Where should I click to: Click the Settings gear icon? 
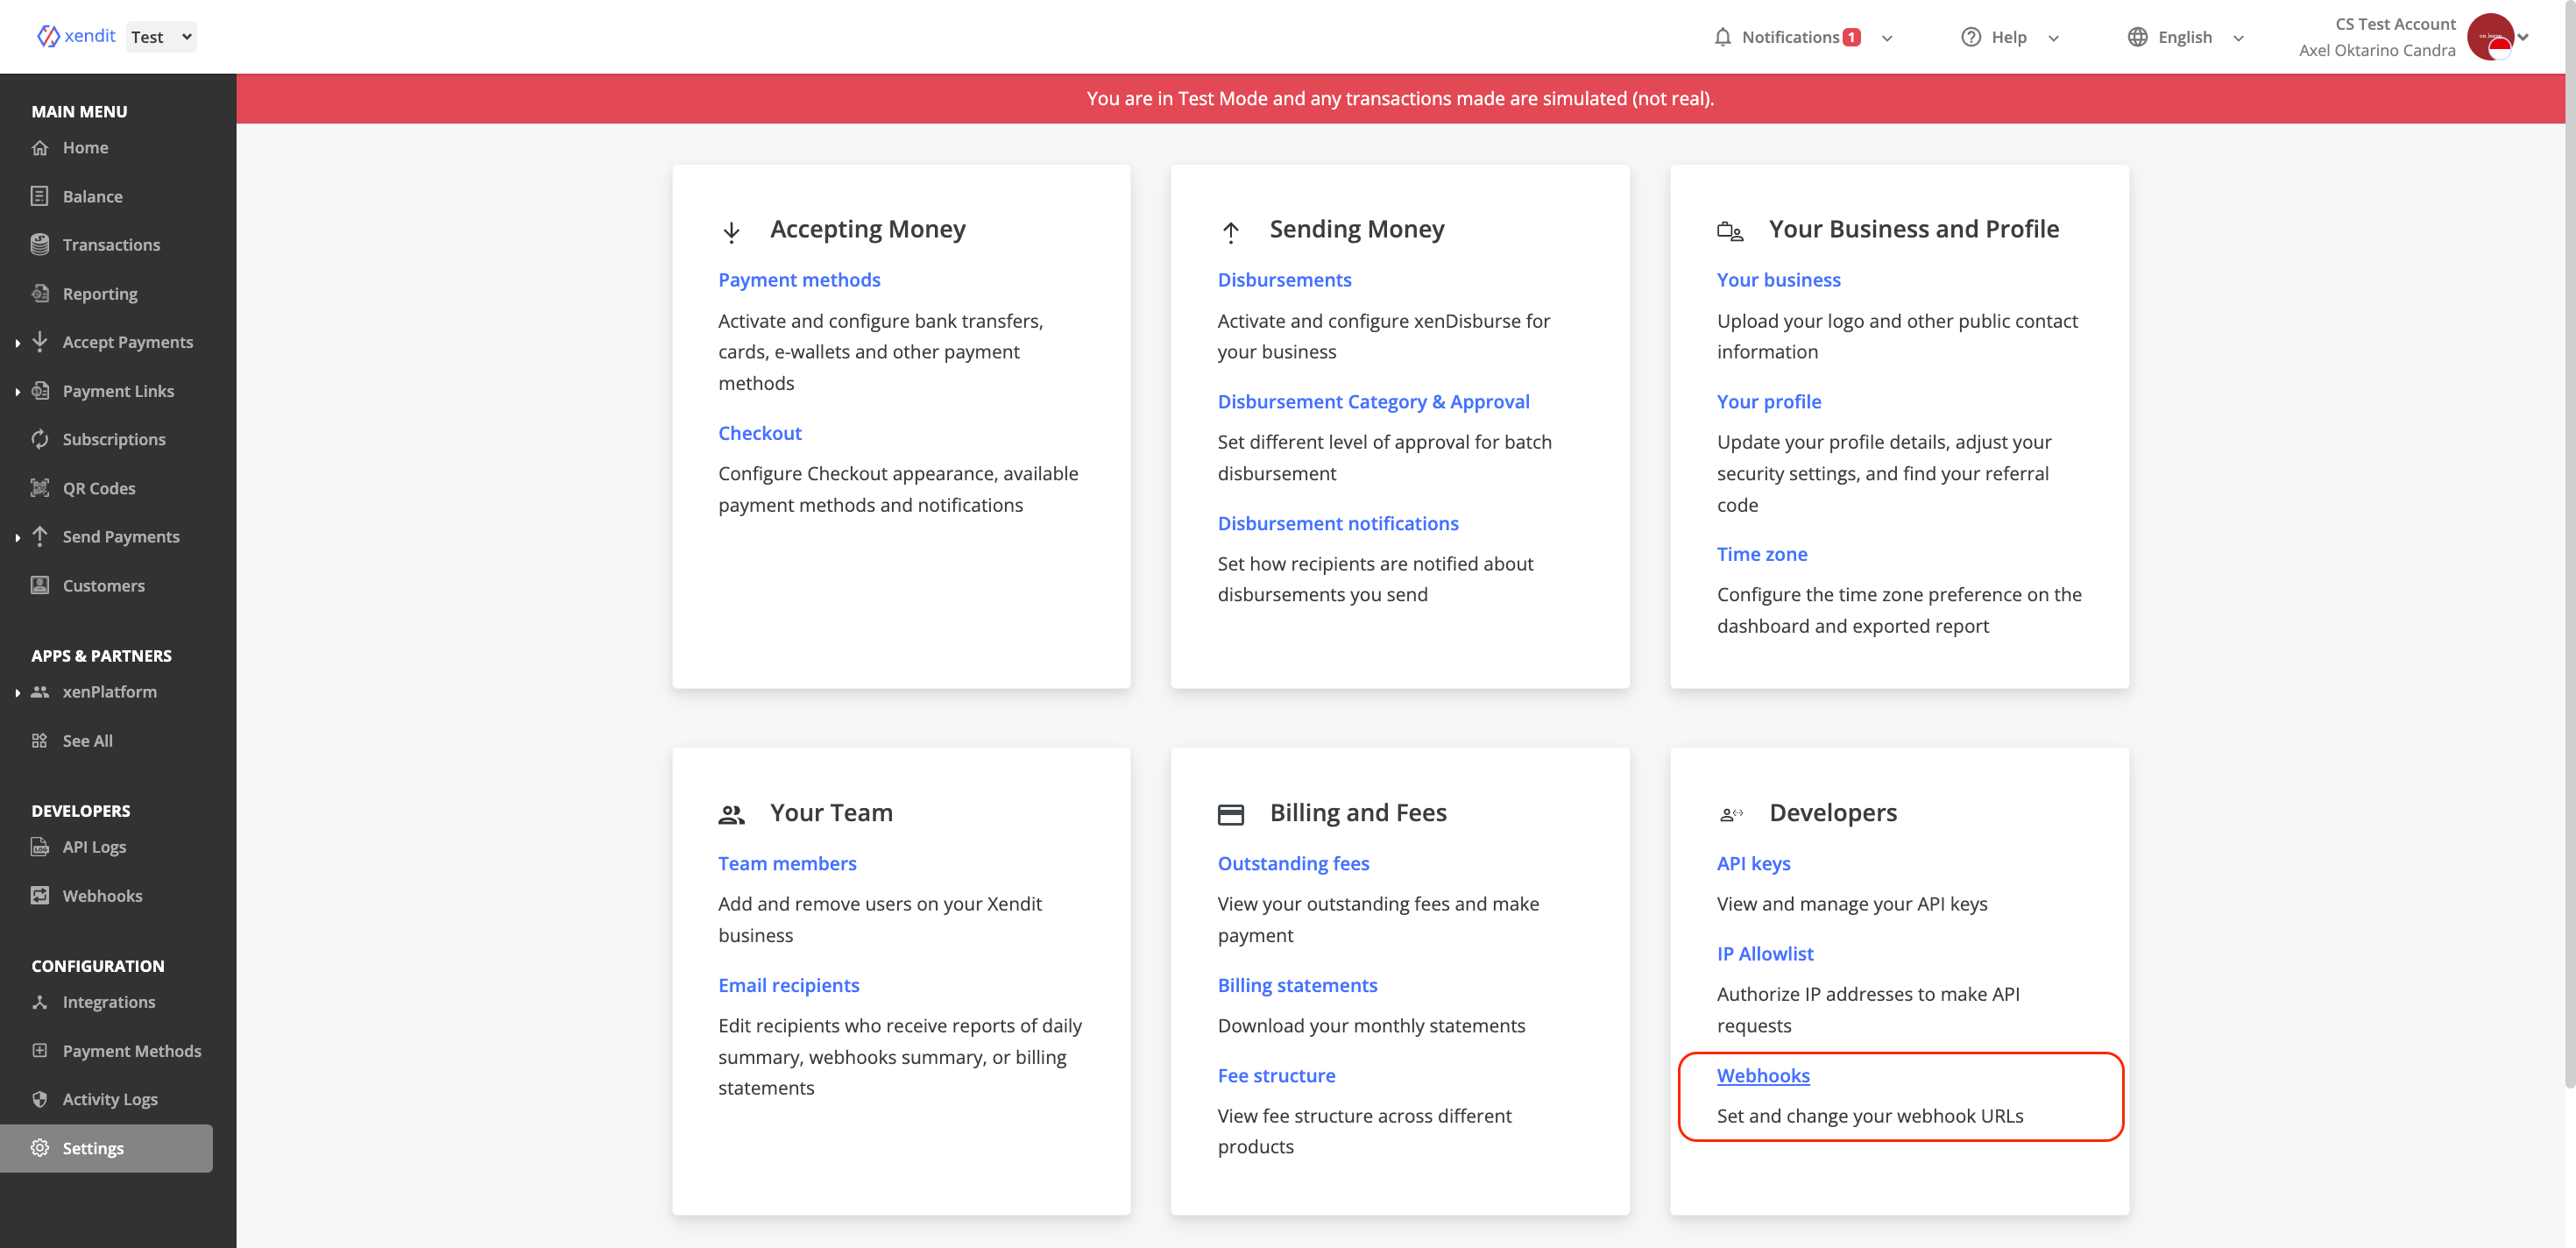(40, 1147)
